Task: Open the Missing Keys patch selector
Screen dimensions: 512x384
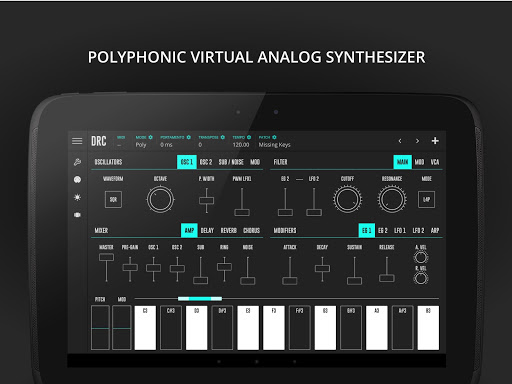Action: point(275,145)
